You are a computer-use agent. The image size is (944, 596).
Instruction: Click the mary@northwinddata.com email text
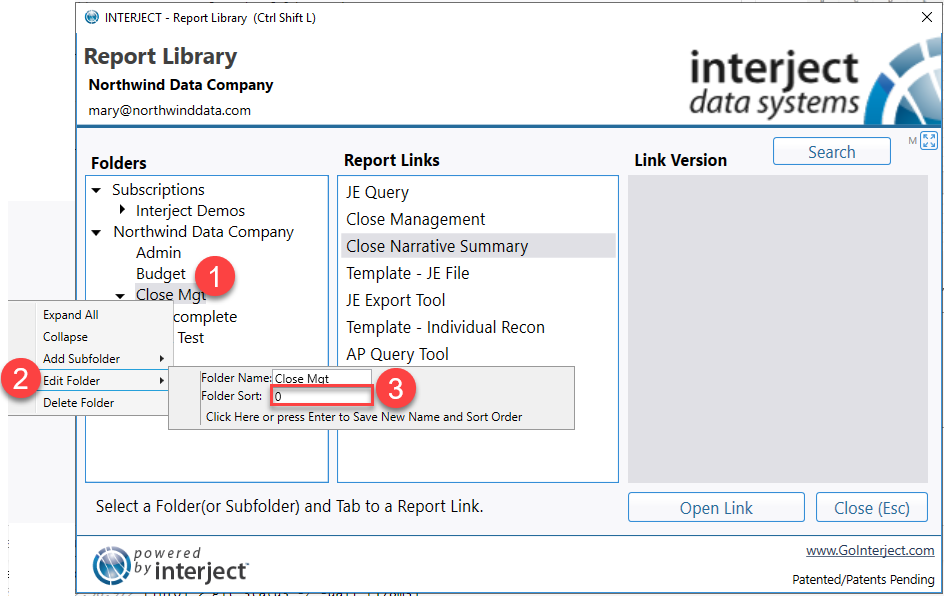[169, 110]
